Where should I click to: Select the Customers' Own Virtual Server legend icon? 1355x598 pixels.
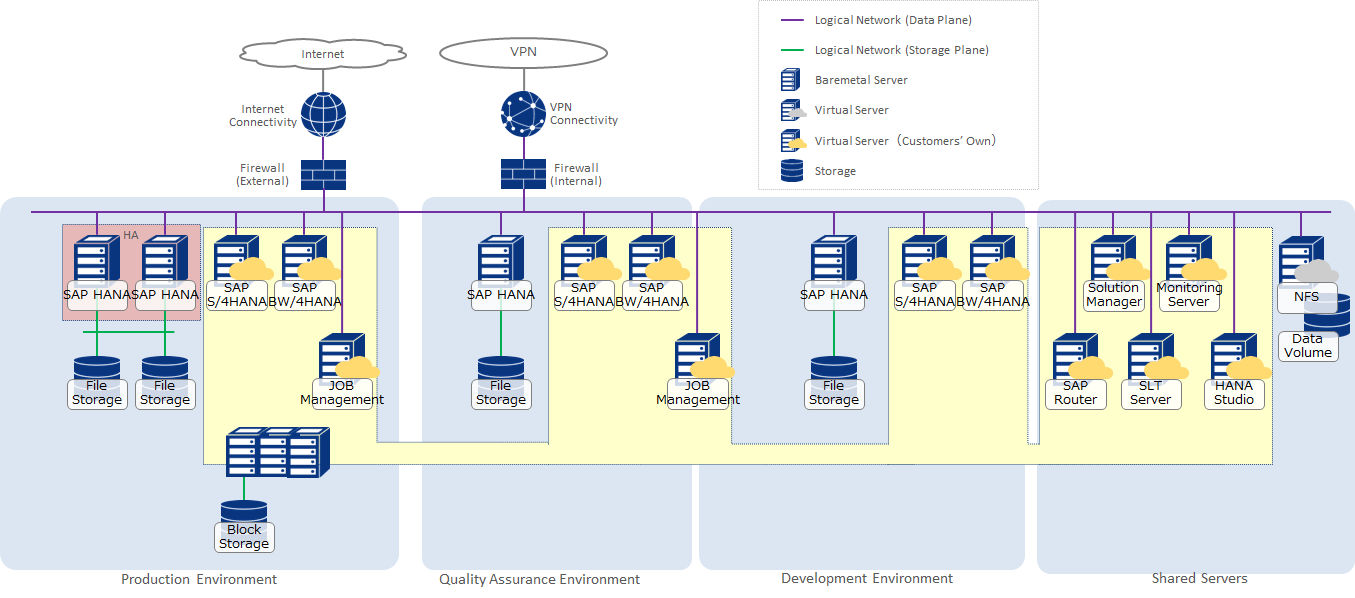coord(793,141)
